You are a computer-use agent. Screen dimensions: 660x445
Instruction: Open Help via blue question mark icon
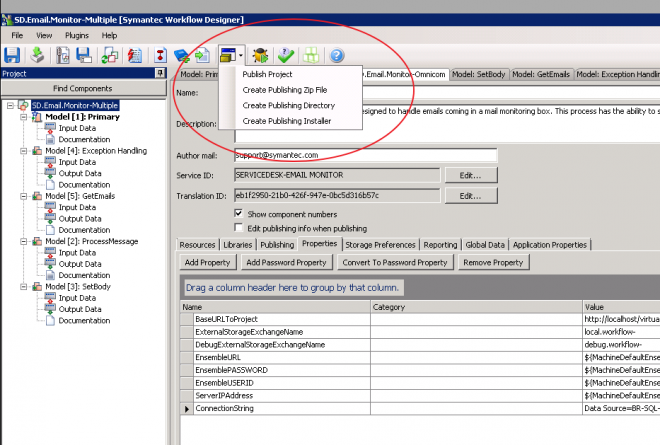(x=337, y=55)
